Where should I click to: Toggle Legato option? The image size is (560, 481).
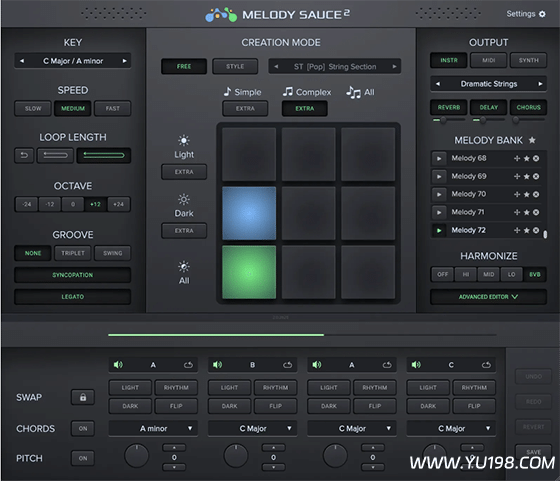[x=72, y=297]
